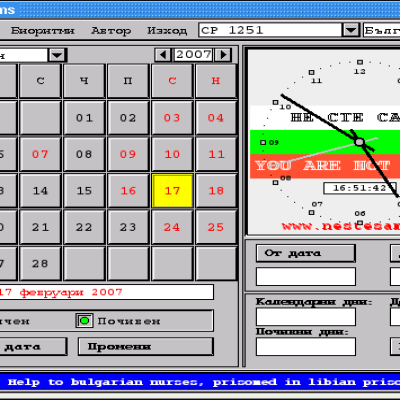Select day 15 in the calendar
400x400 pixels.
click(x=84, y=191)
